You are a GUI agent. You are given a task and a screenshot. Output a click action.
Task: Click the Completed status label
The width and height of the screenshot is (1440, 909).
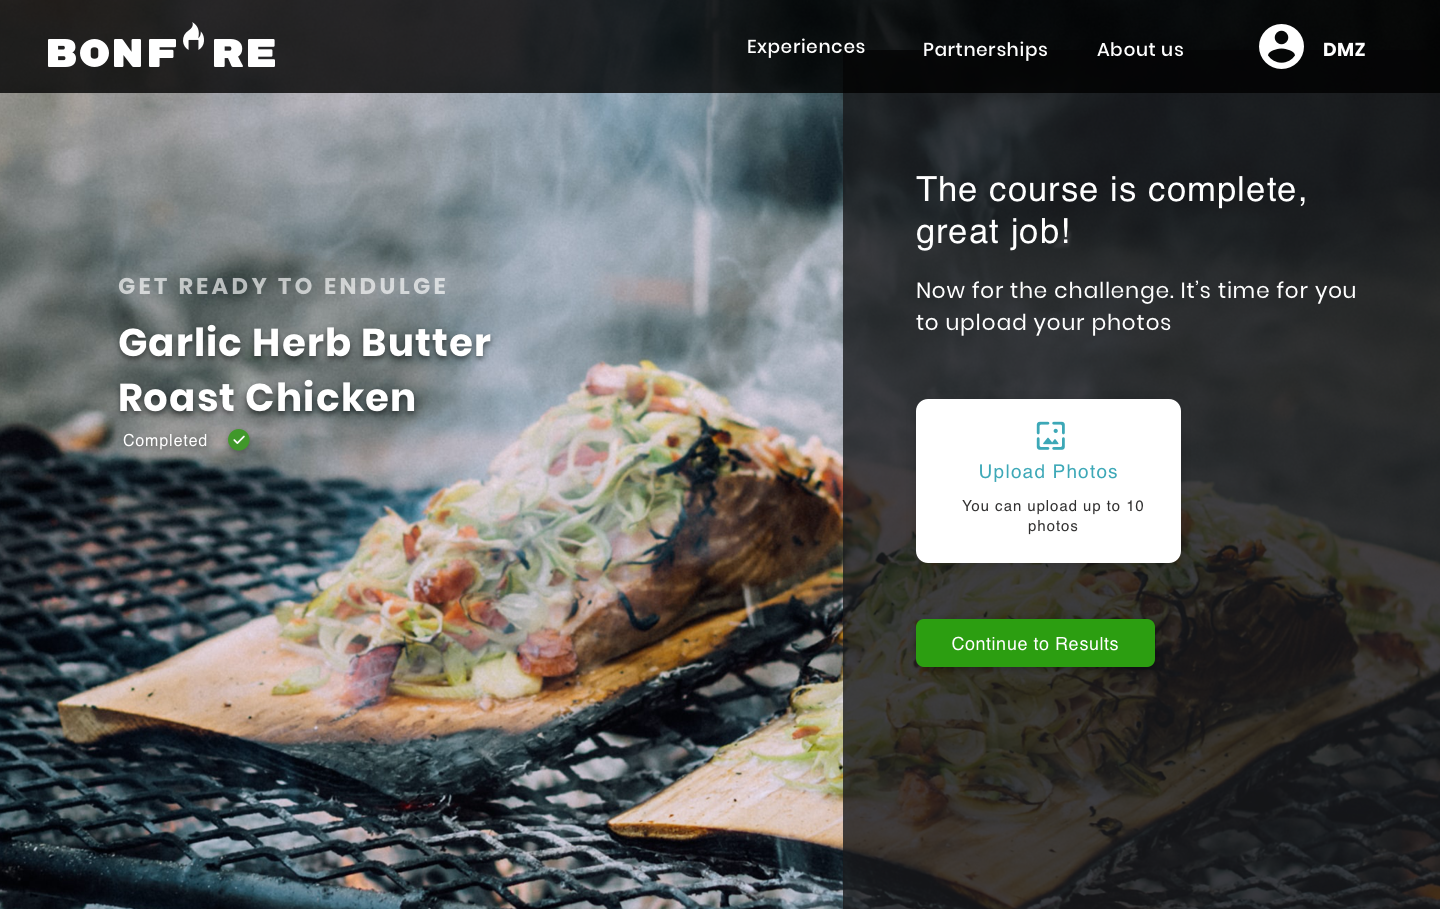(165, 440)
